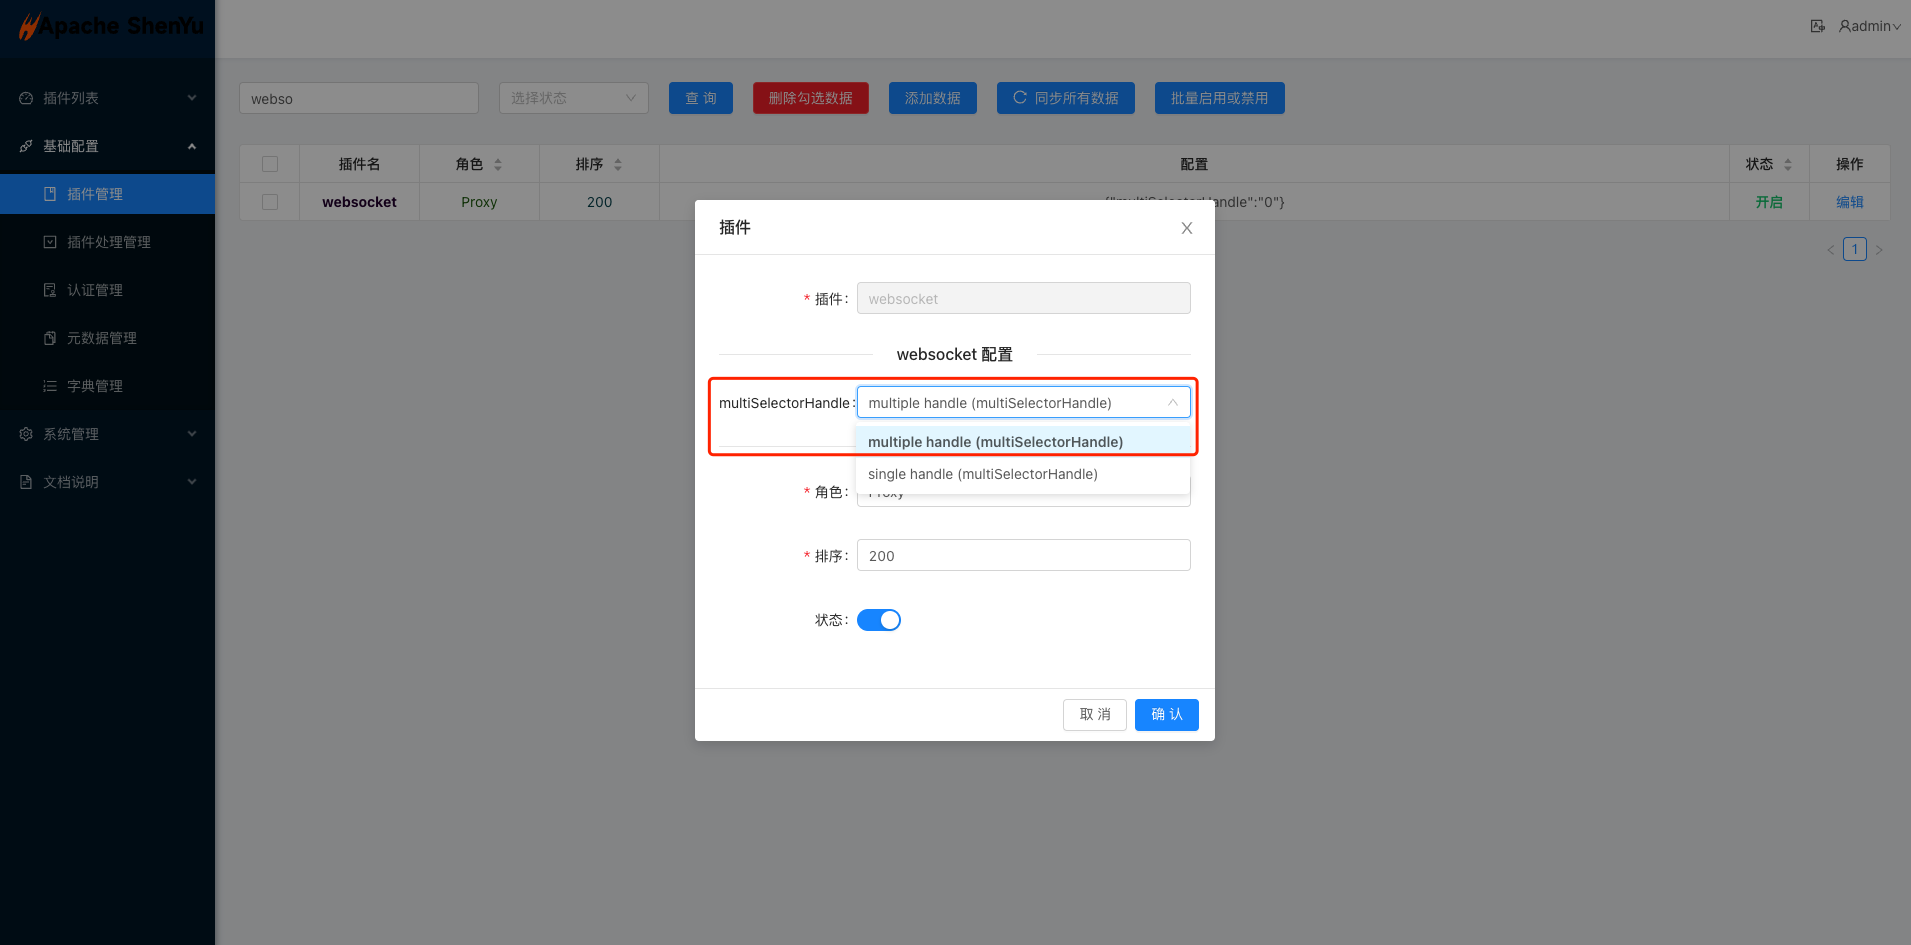Click the 编辑 link on the websocket row
Screen dimensions: 1911x945
pos(1849,201)
